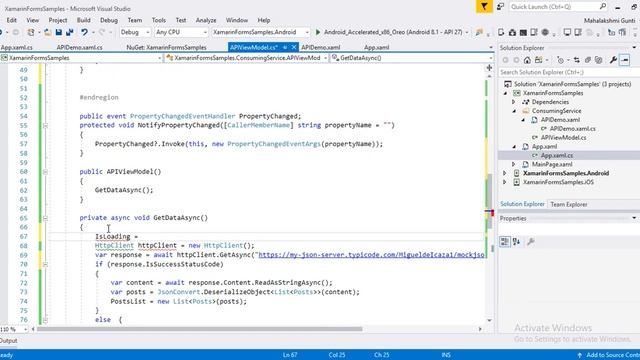Click the editor horizontal scrollbar thumb
This screenshot has width=640, height=360.
(x=200, y=329)
